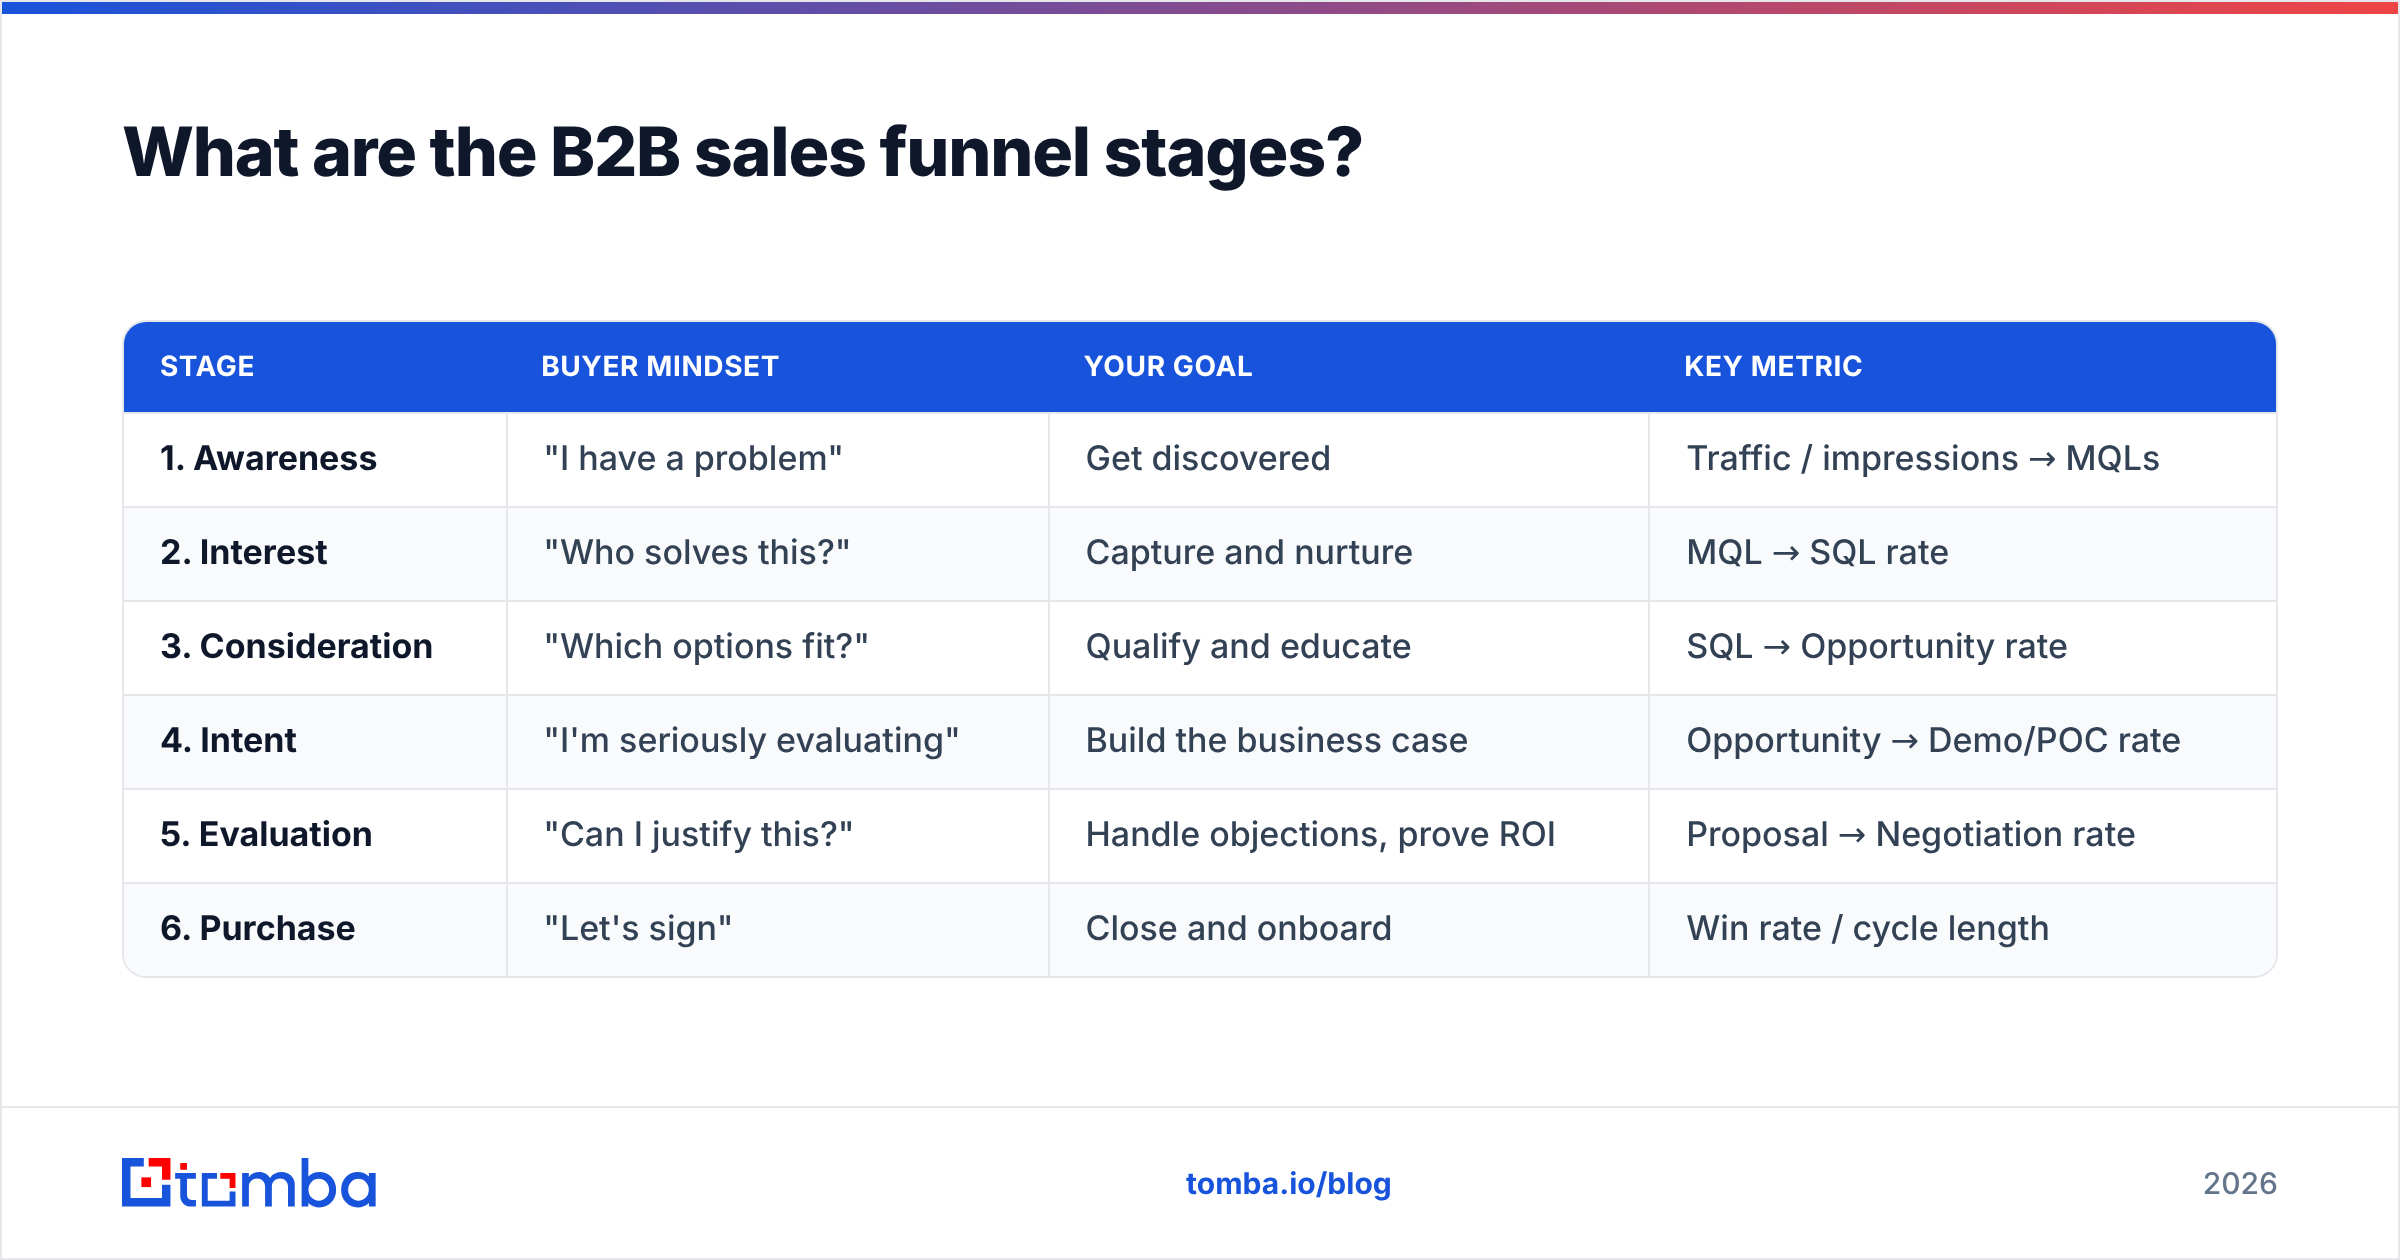The image size is (2400, 1260).
Task: Click the "3. Consideration" stage cell
Action: 315,647
